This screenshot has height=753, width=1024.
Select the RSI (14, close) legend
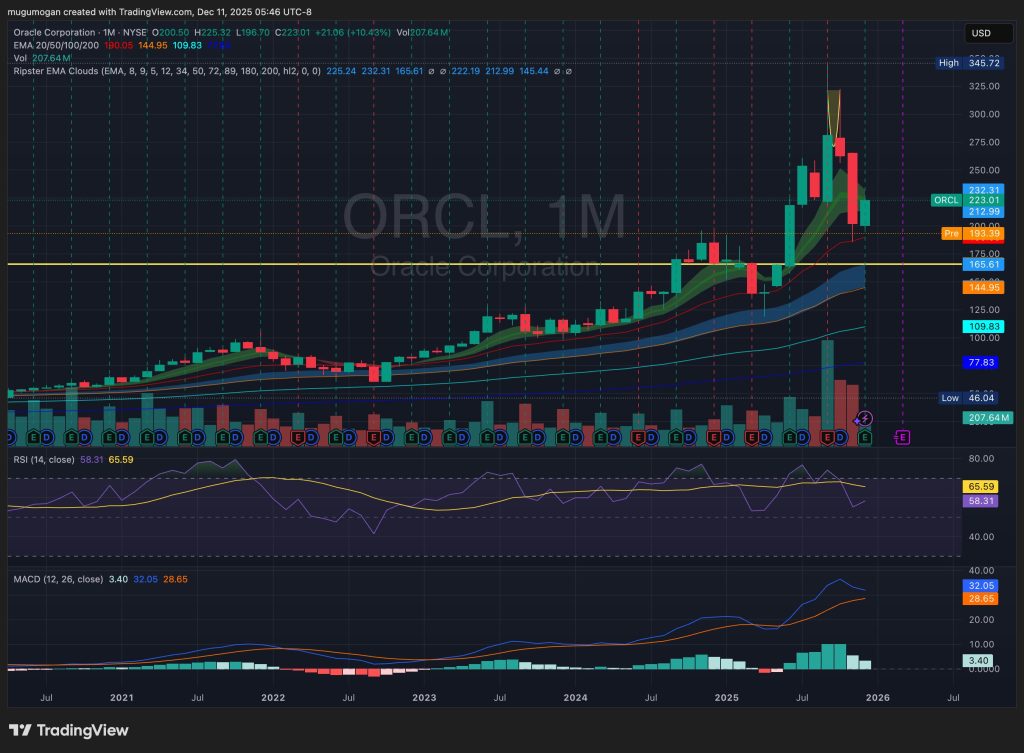point(45,459)
